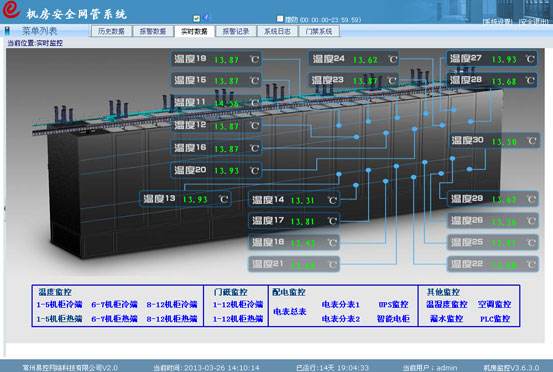Collapse the left sidebar splitter handle

point(5,209)
